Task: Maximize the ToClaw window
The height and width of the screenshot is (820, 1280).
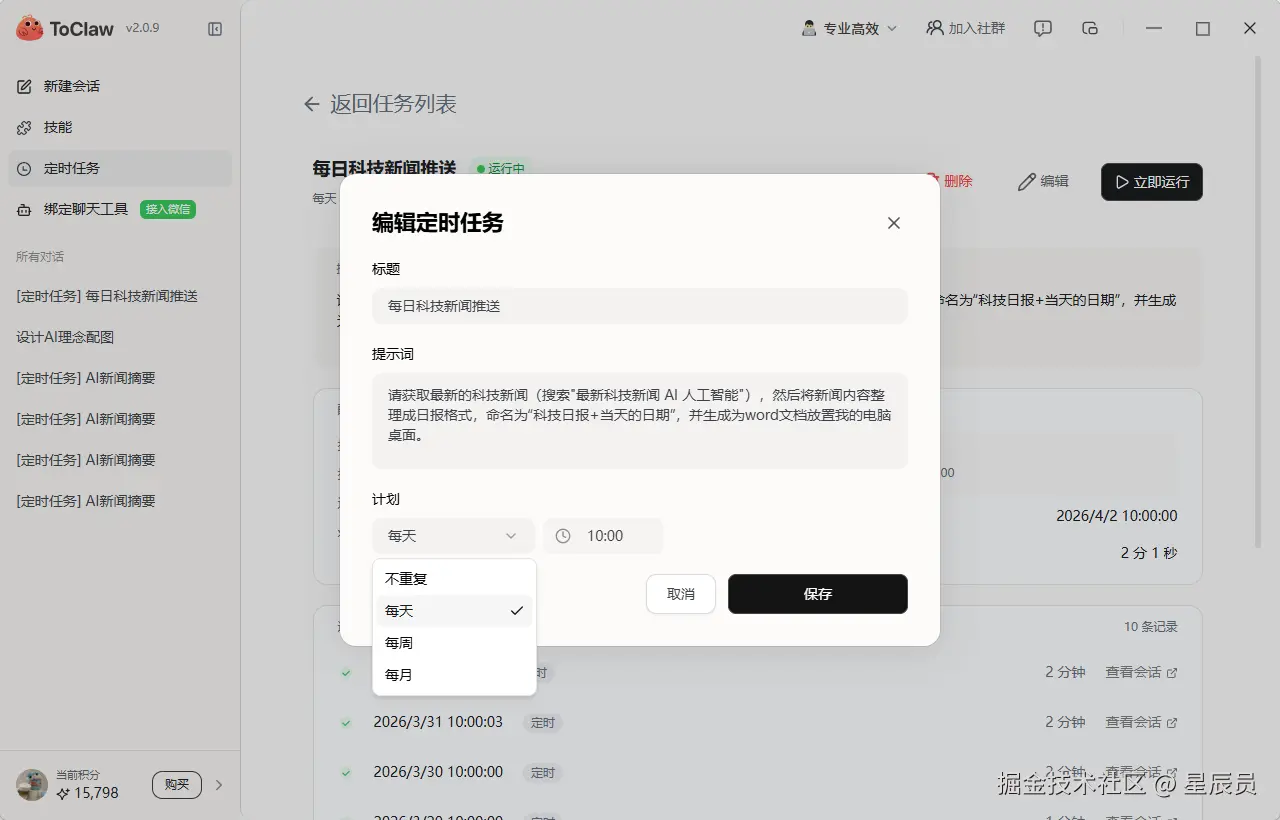Action: [1203, 29]
